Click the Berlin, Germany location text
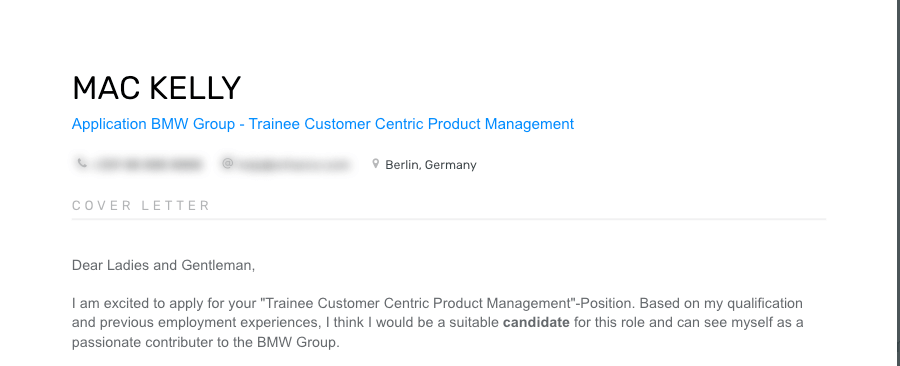 (430, 165)
